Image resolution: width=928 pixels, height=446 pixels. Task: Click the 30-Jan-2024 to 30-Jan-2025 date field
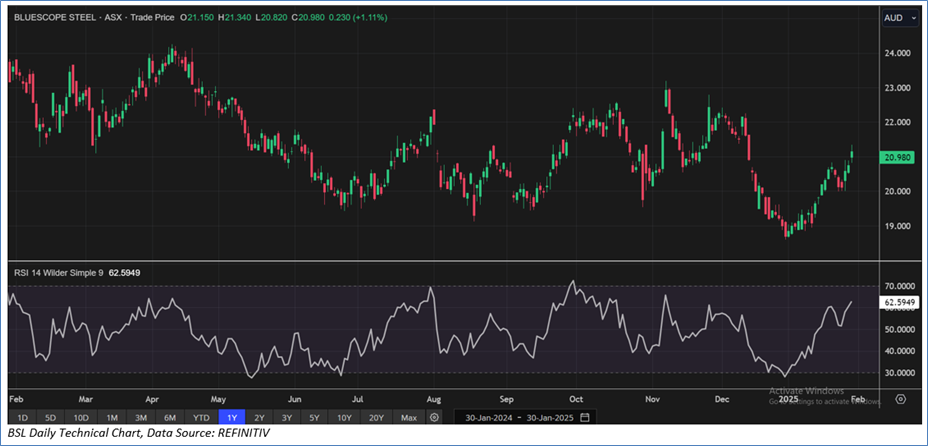click(x=517, y=417)
